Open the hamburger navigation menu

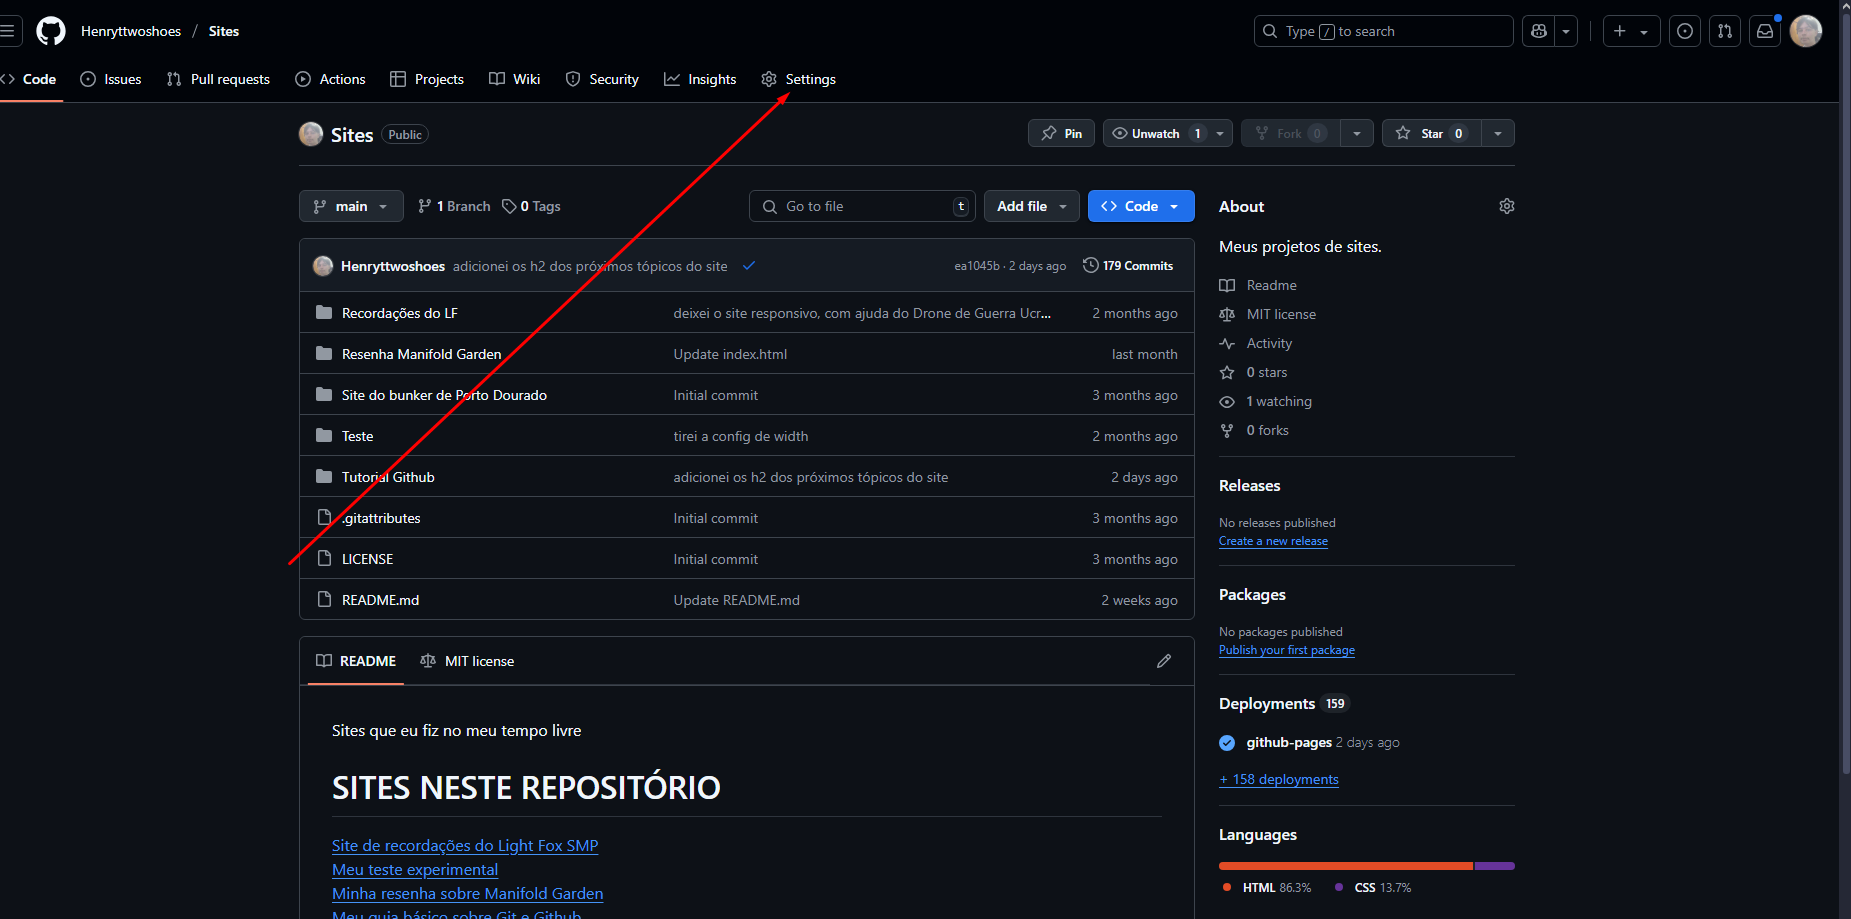pyautogui.click(x=7, y=31)
